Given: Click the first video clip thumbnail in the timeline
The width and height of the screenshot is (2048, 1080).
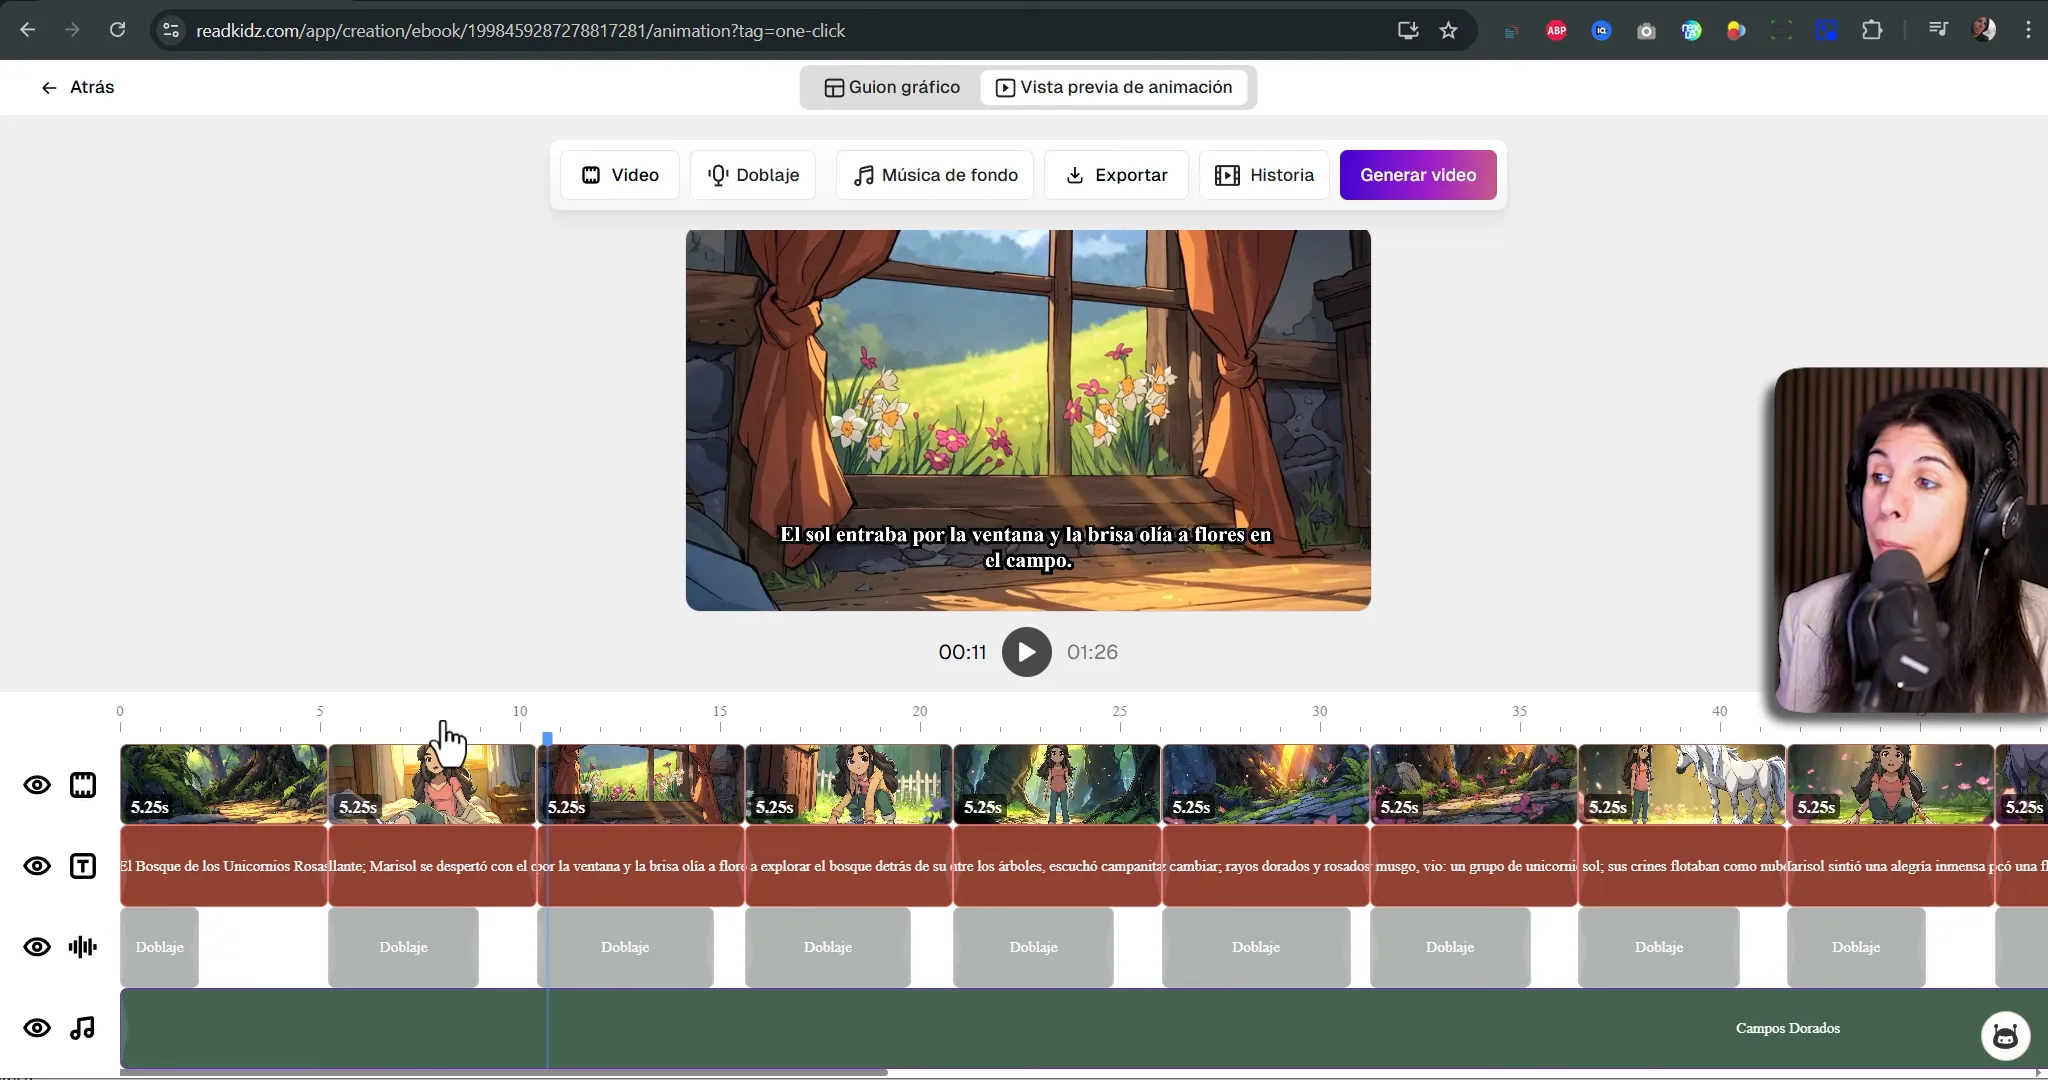Looking at the screenshot, I should click(222, 784).
